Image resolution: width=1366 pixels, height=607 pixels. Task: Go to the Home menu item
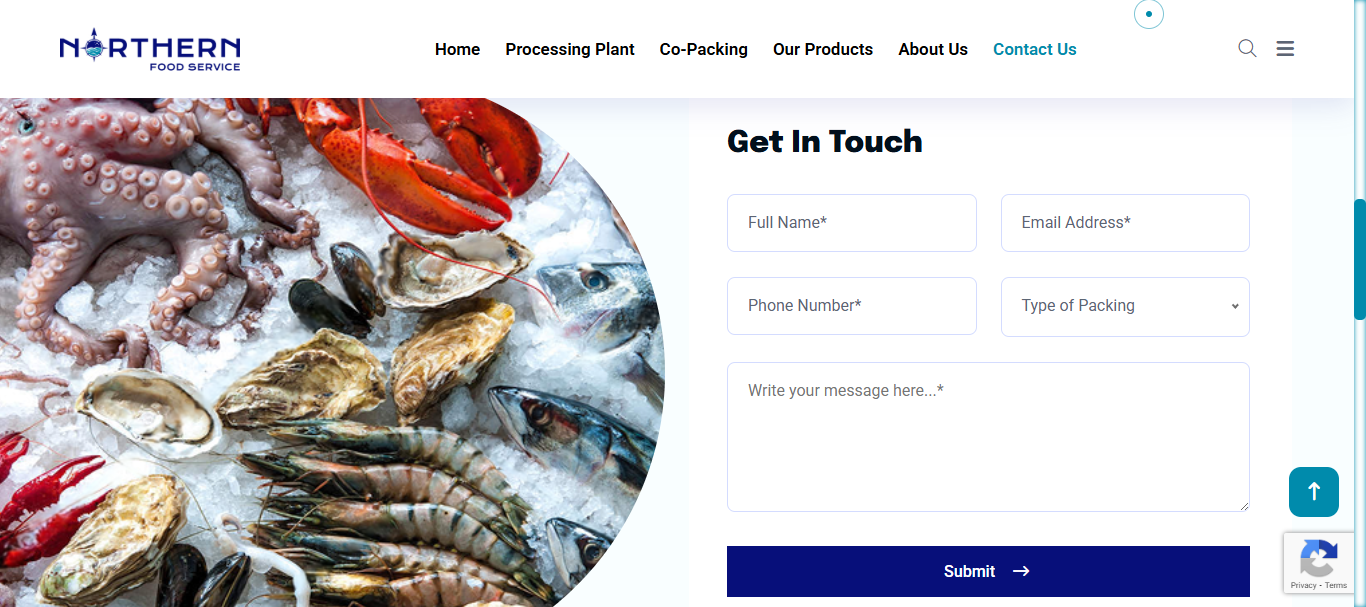pyautogui.click(x=457, y=49)
